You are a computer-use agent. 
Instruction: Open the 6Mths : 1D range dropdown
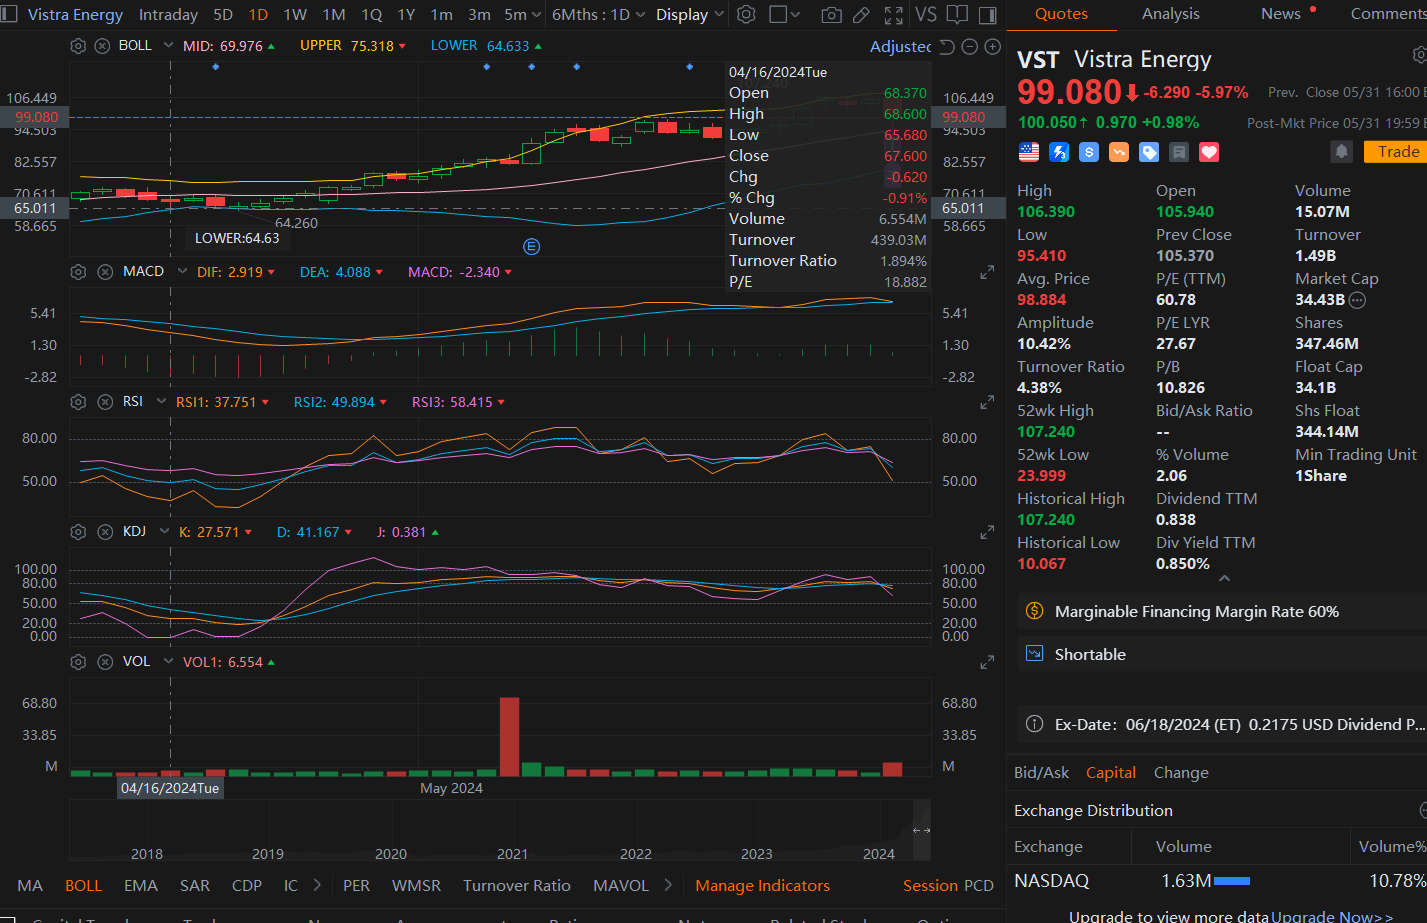click(x=599, y=15)
